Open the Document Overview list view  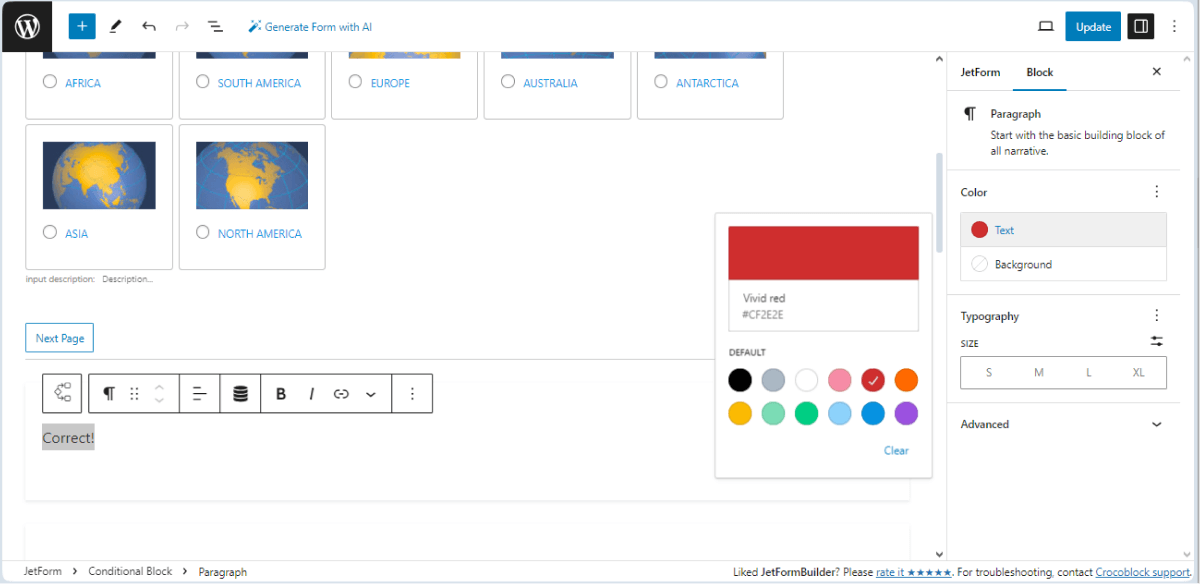tap(215, 27)
